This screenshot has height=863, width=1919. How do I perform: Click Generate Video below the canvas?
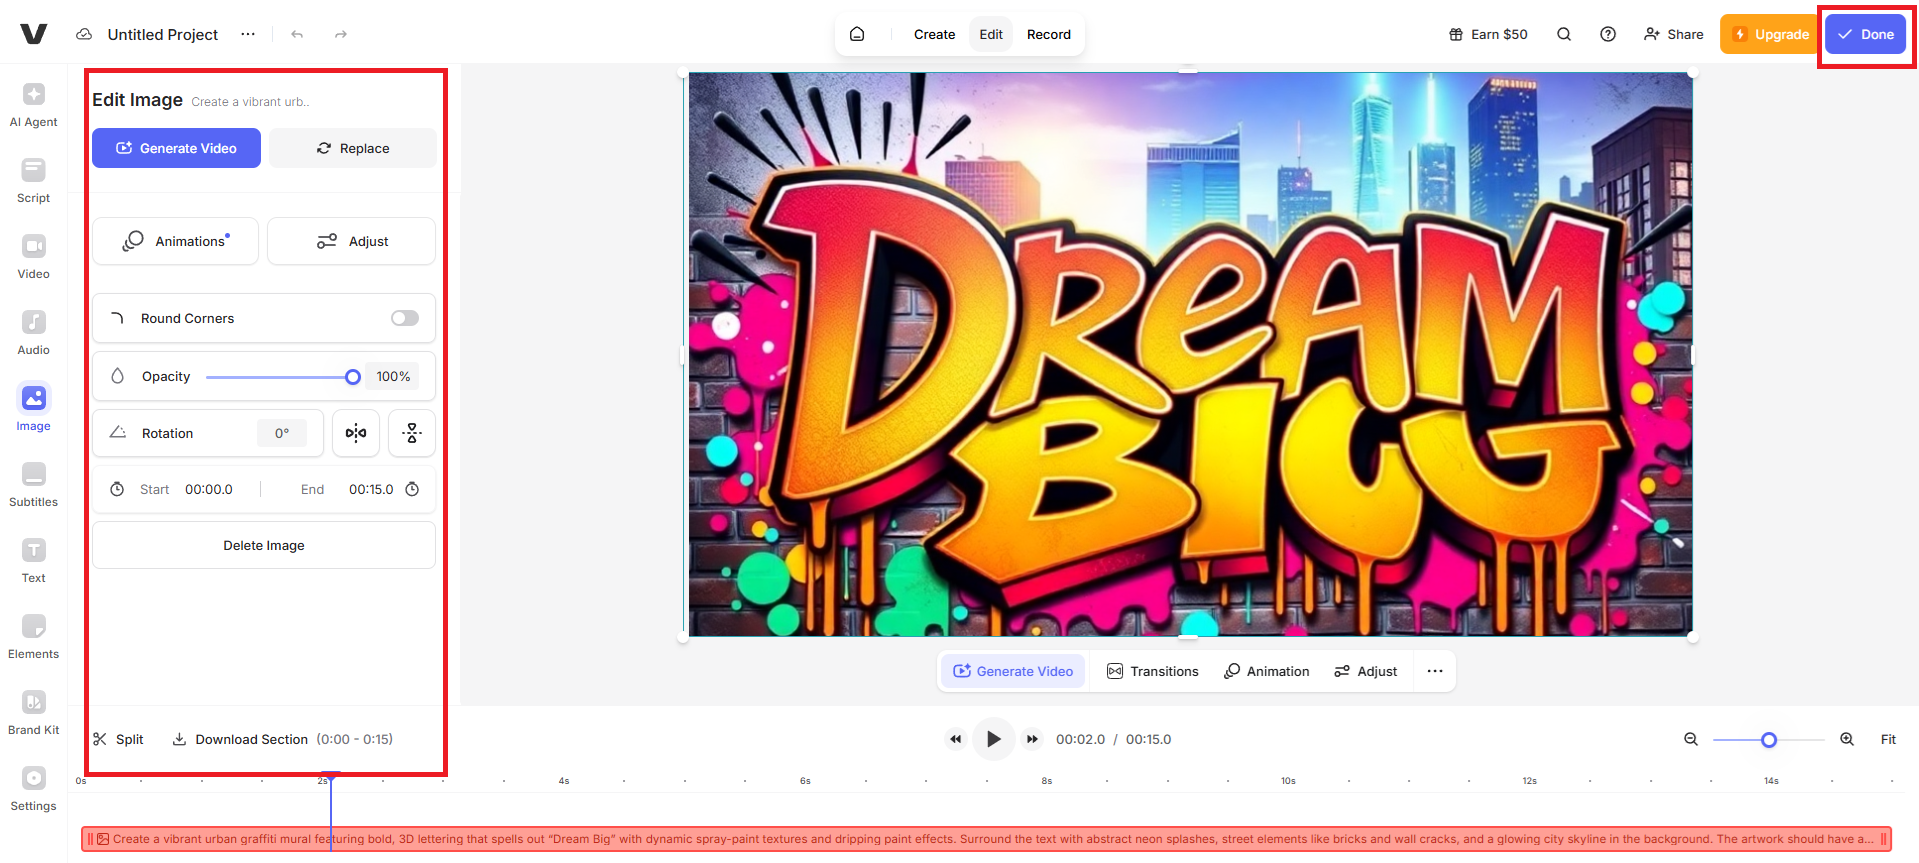(x=1013, y=671)
